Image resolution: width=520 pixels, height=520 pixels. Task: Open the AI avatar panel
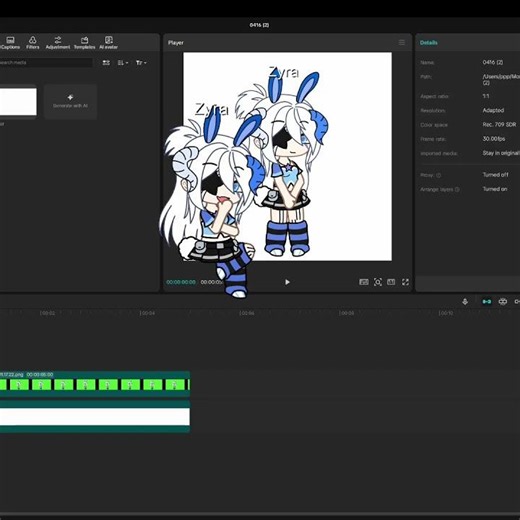point(109,43)
